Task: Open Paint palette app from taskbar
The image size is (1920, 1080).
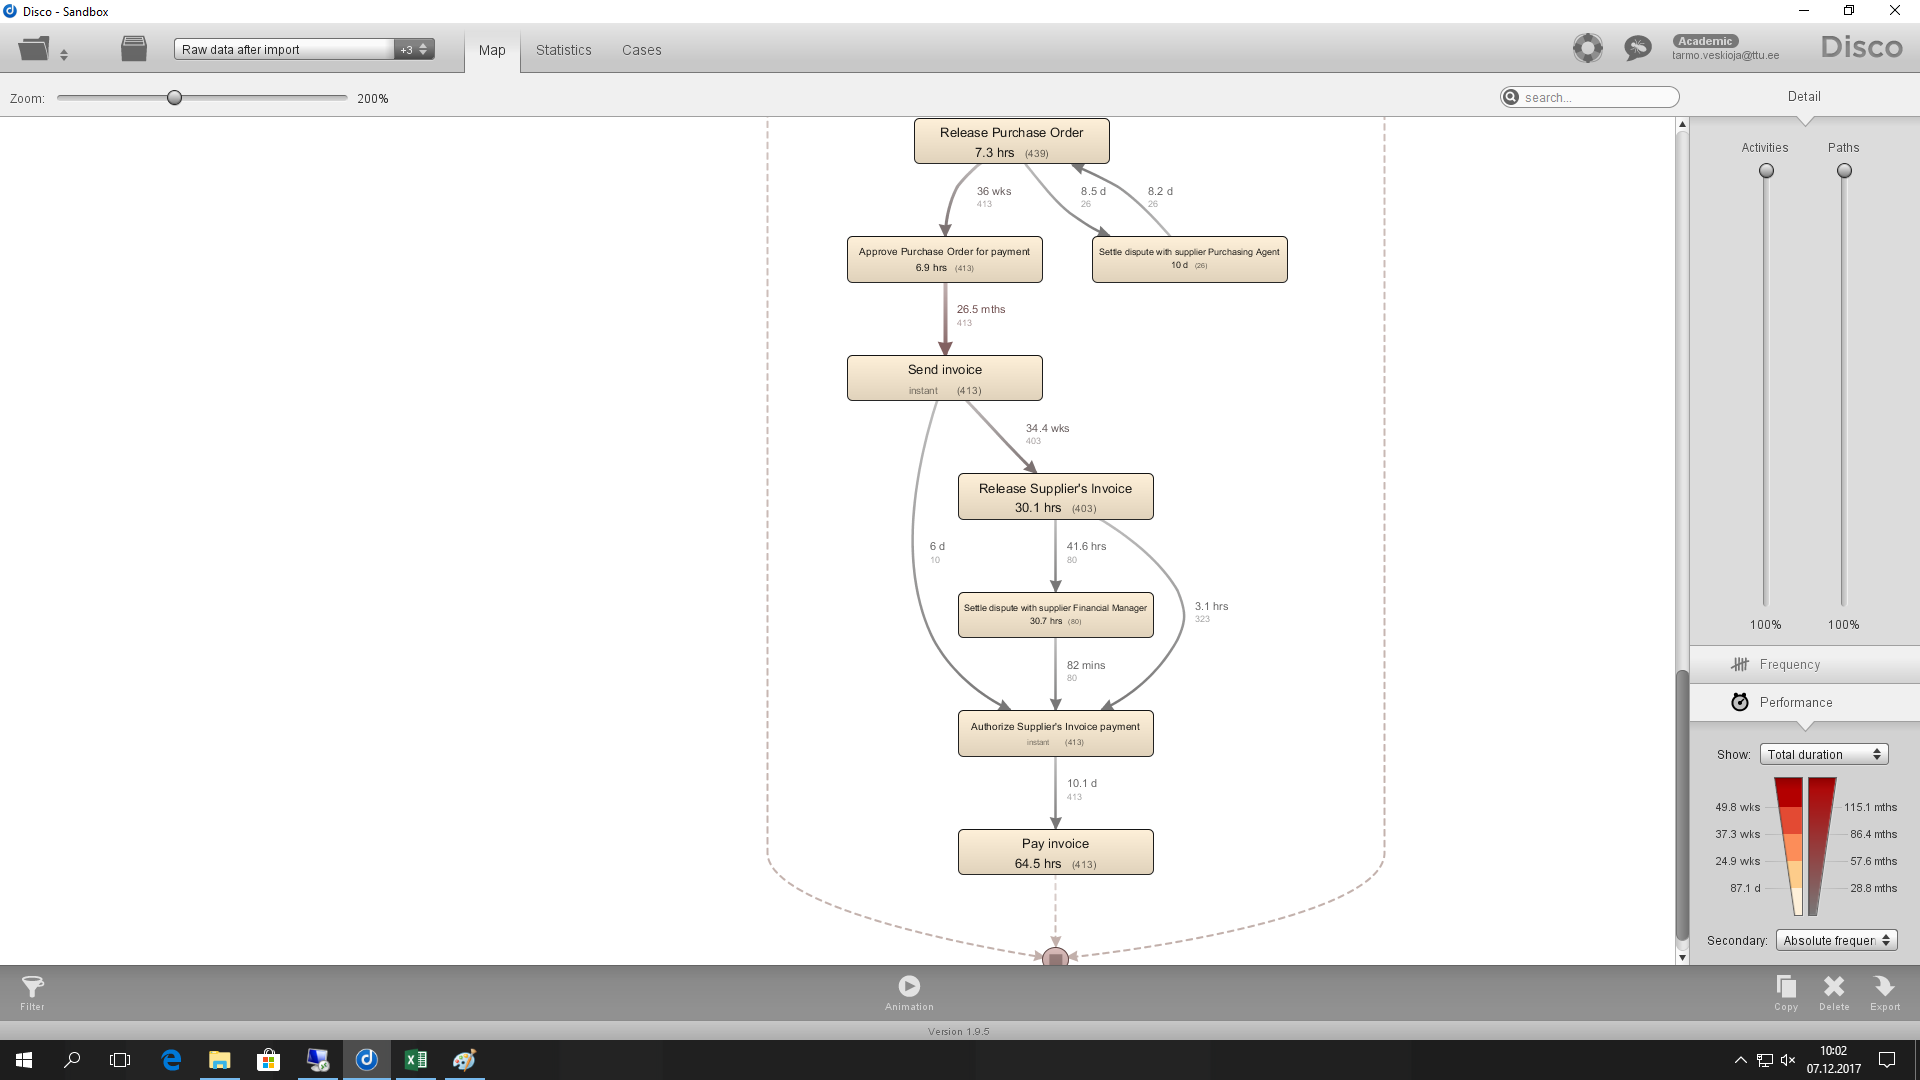Action: tap(464, 1060)
